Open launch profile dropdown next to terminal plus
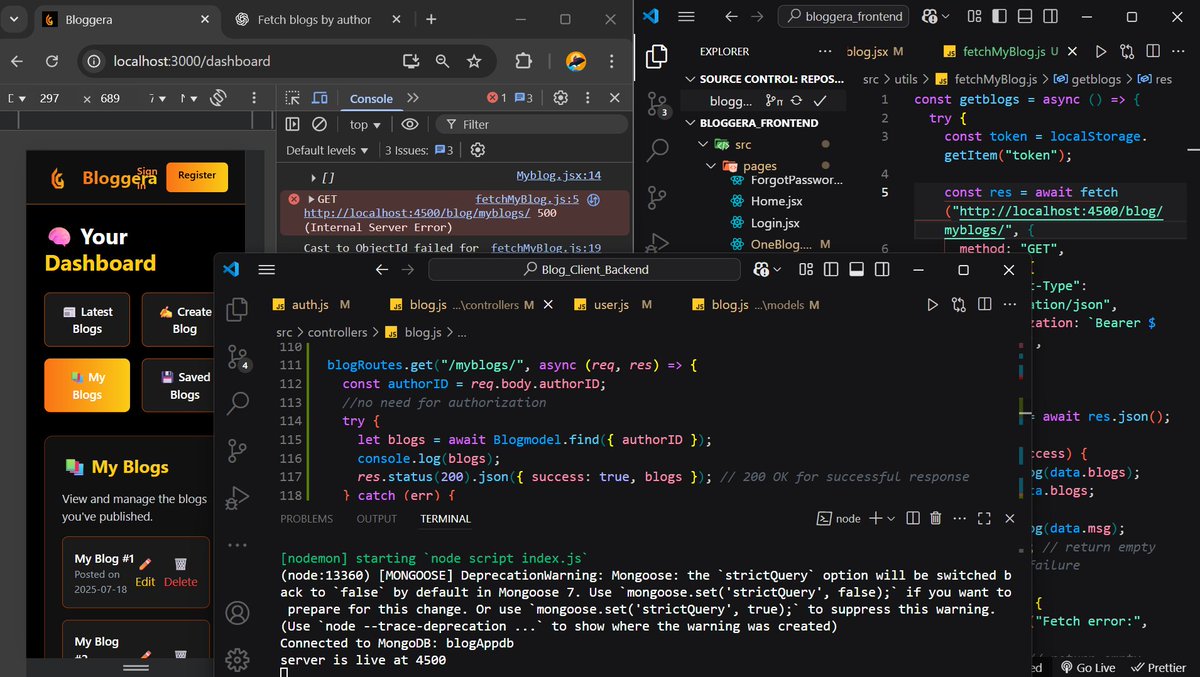Image resolution: width=1200 pixels, height=677 pixels. tap(891, 518)
